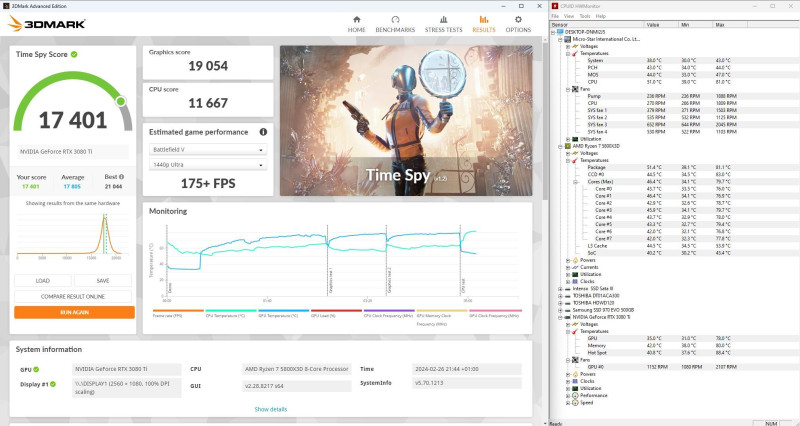Click the Max column header in HWMonitor
800x426 pixels.
point(730,24)
